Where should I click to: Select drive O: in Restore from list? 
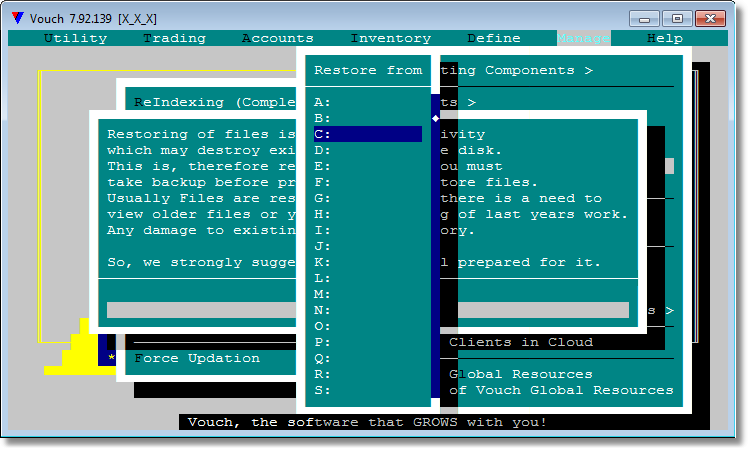(x=368, y=326)
